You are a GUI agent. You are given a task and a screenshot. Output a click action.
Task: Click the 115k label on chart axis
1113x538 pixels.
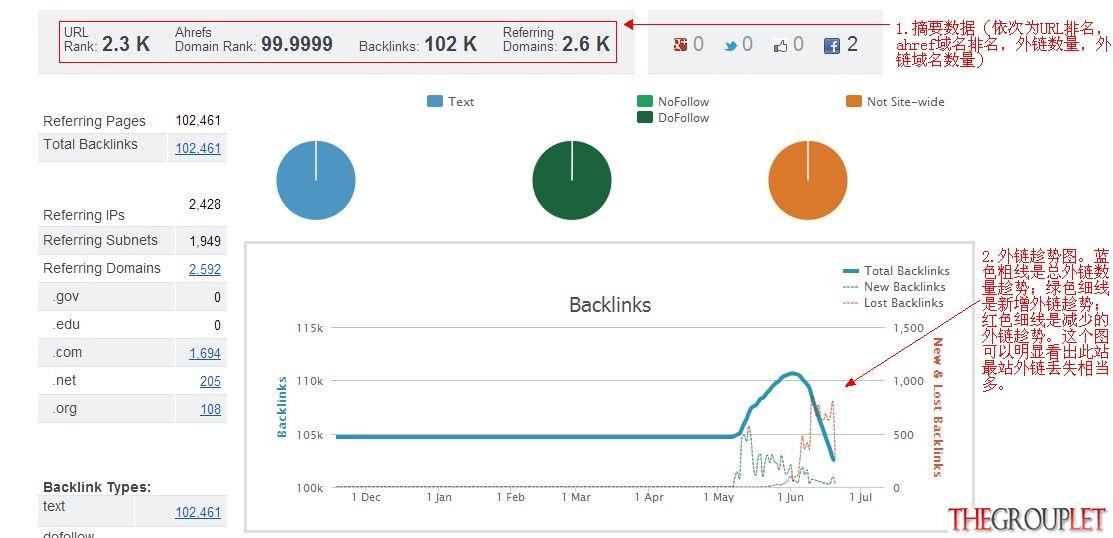click(x=310, y=328)
